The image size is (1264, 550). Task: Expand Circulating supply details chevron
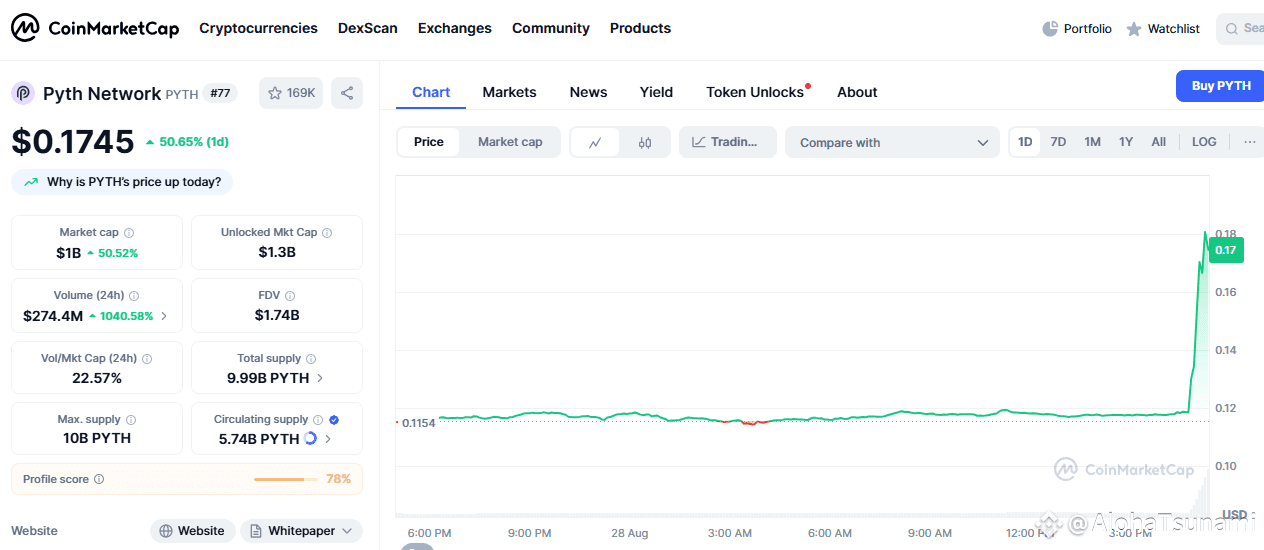pos(328,439)
